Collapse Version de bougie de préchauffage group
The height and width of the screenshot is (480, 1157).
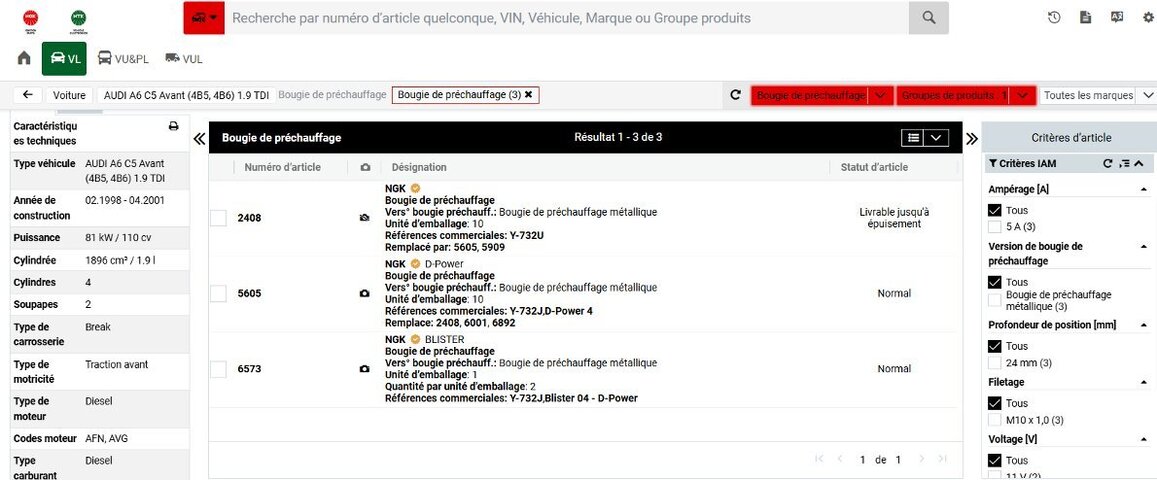1144,246
